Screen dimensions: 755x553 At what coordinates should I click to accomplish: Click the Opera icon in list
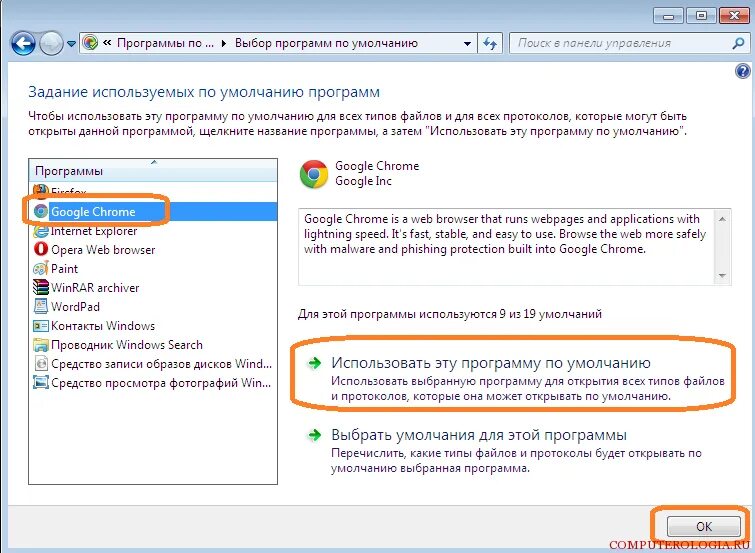pos(41,249)
